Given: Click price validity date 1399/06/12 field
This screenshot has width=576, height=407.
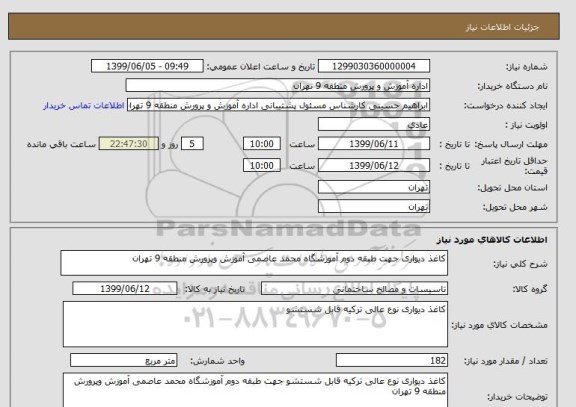Looking at the screenshot, I should coord(374,165).
